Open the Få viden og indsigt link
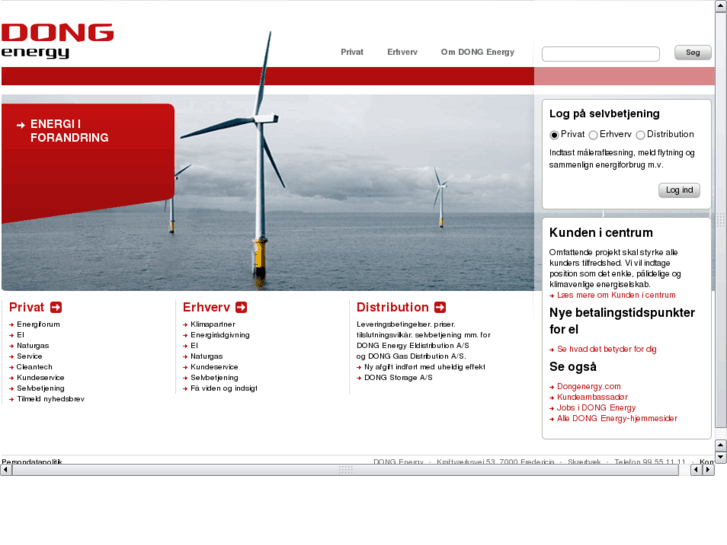The image size is (727, 545). pyautogui.click(x=224, y=388)
